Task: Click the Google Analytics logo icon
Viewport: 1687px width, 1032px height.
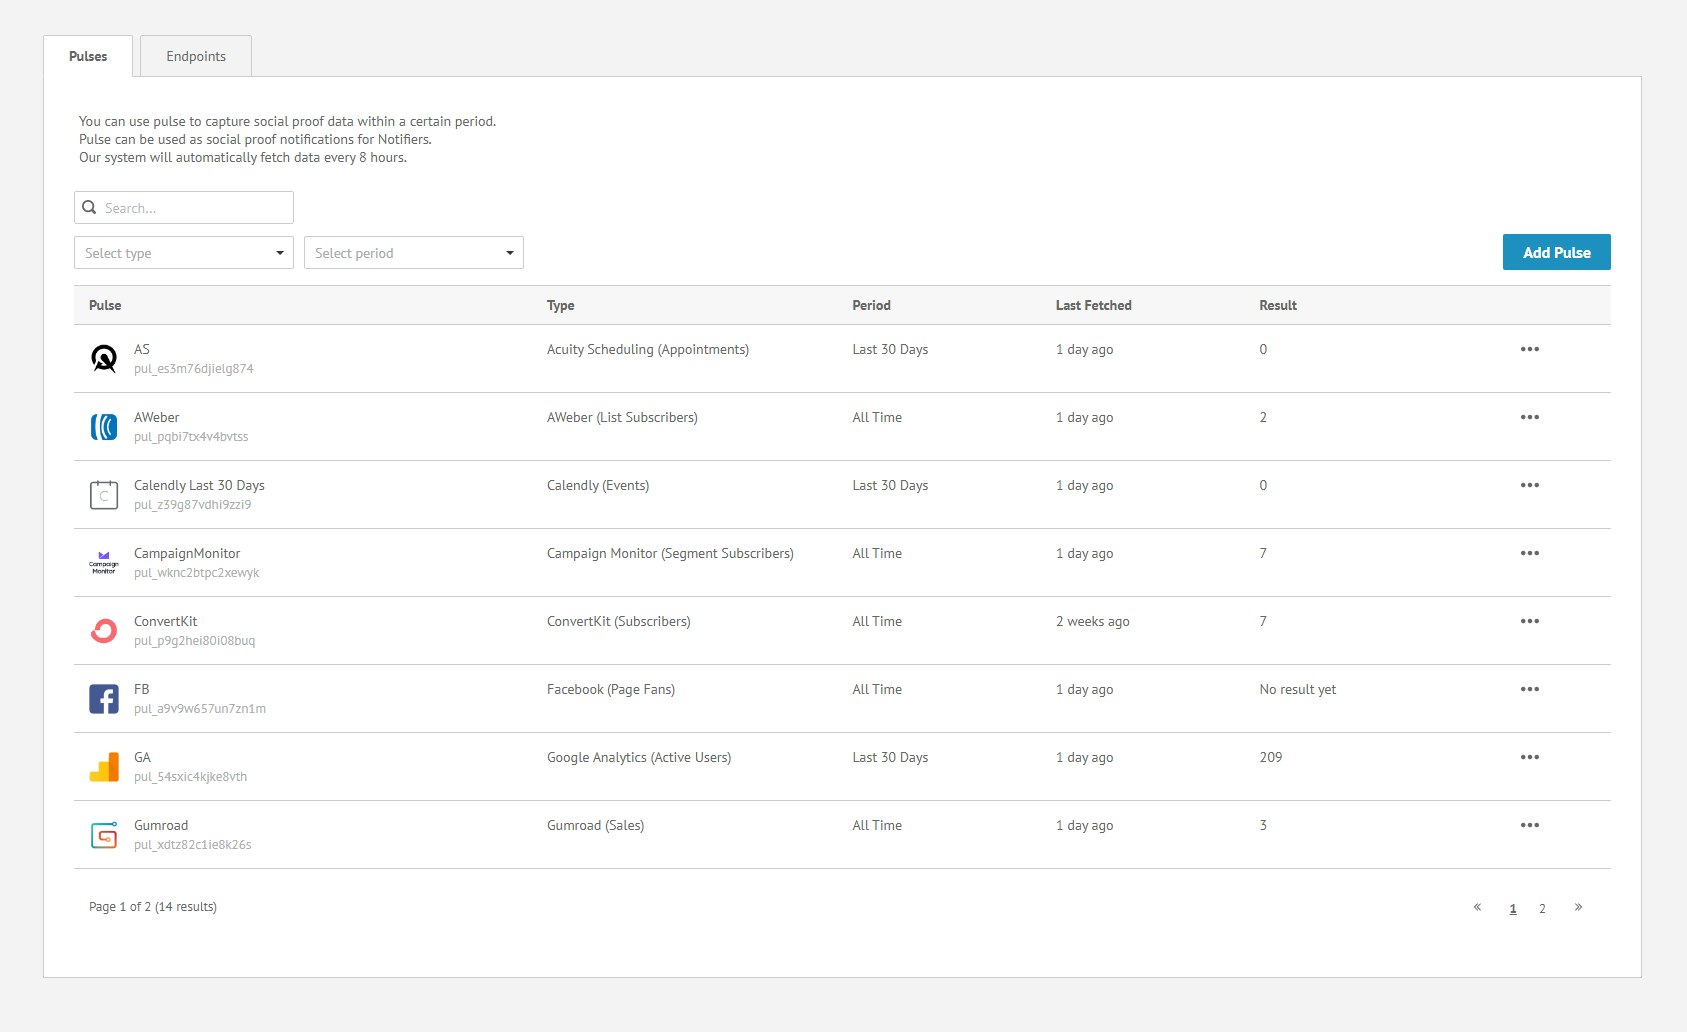Action: [104, 766]
